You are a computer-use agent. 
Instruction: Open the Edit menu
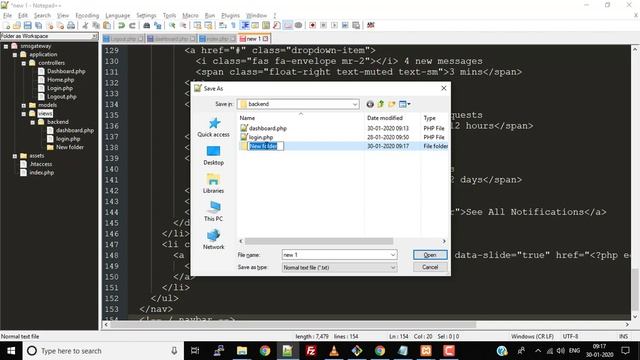pyautogui.click(x=23, y=16)
